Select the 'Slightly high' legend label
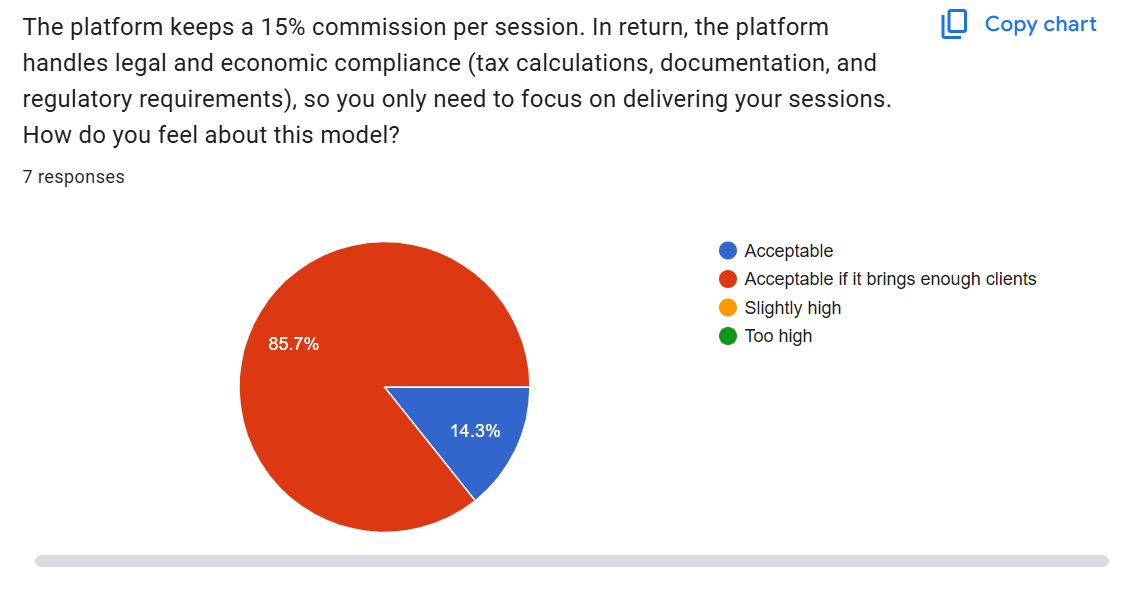The image size is (1135, 603). (x=792, y=308)
